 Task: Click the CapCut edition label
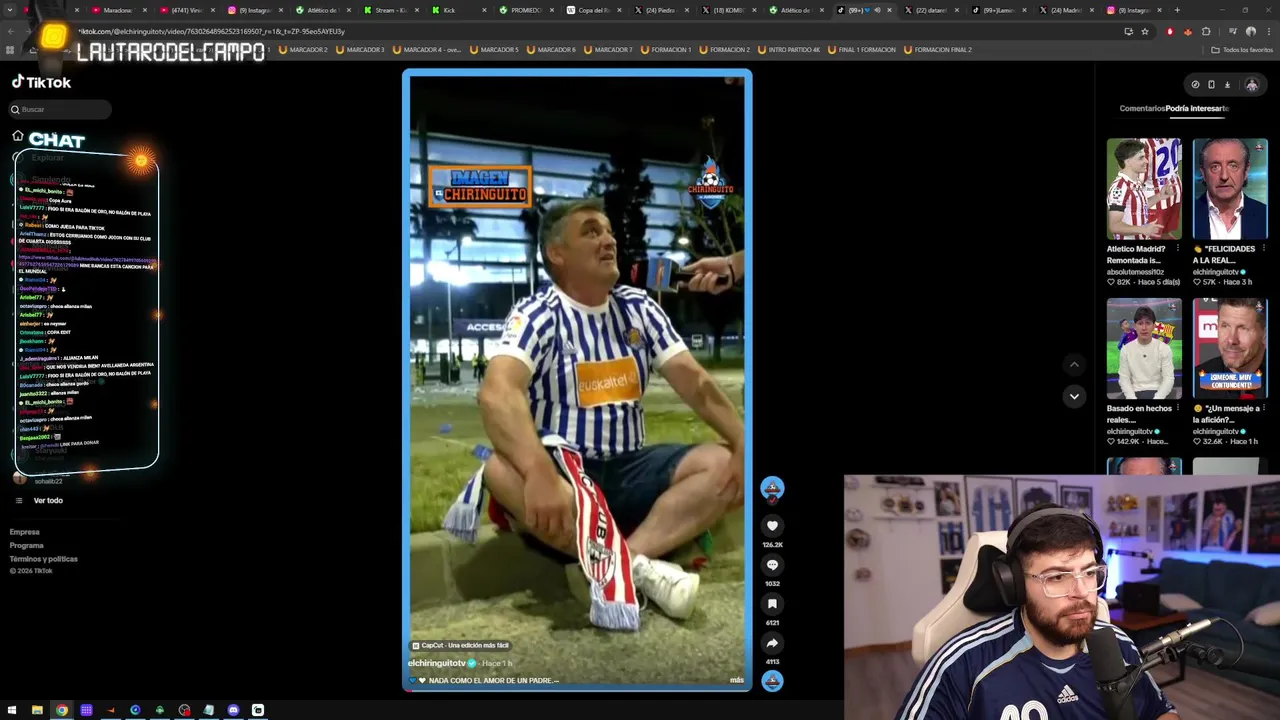(461, 645)
